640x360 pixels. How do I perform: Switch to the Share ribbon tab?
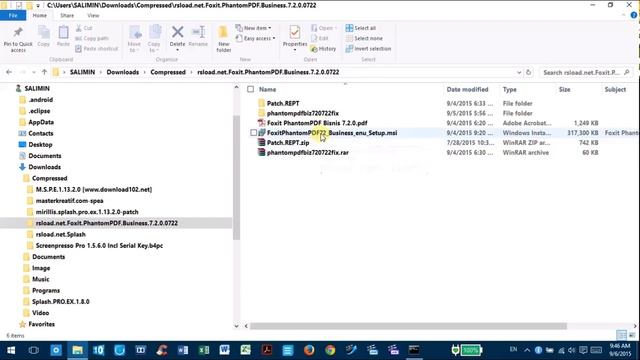coord(67,16)
